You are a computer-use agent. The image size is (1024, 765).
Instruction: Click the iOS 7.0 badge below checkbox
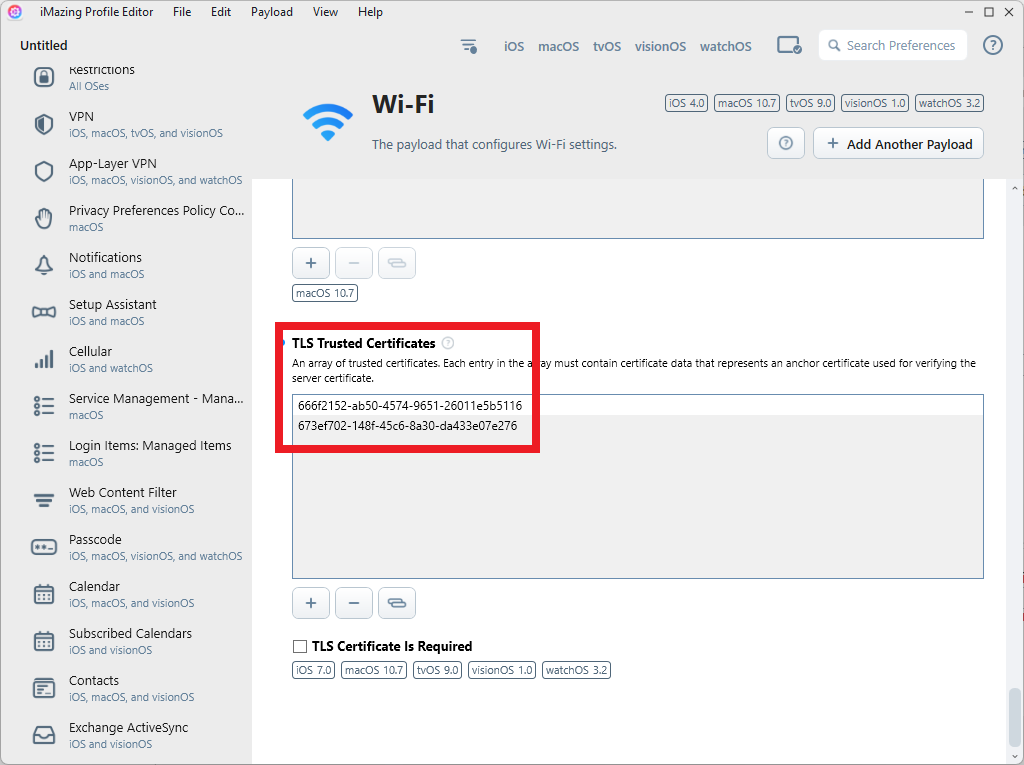tap(313, 670)
